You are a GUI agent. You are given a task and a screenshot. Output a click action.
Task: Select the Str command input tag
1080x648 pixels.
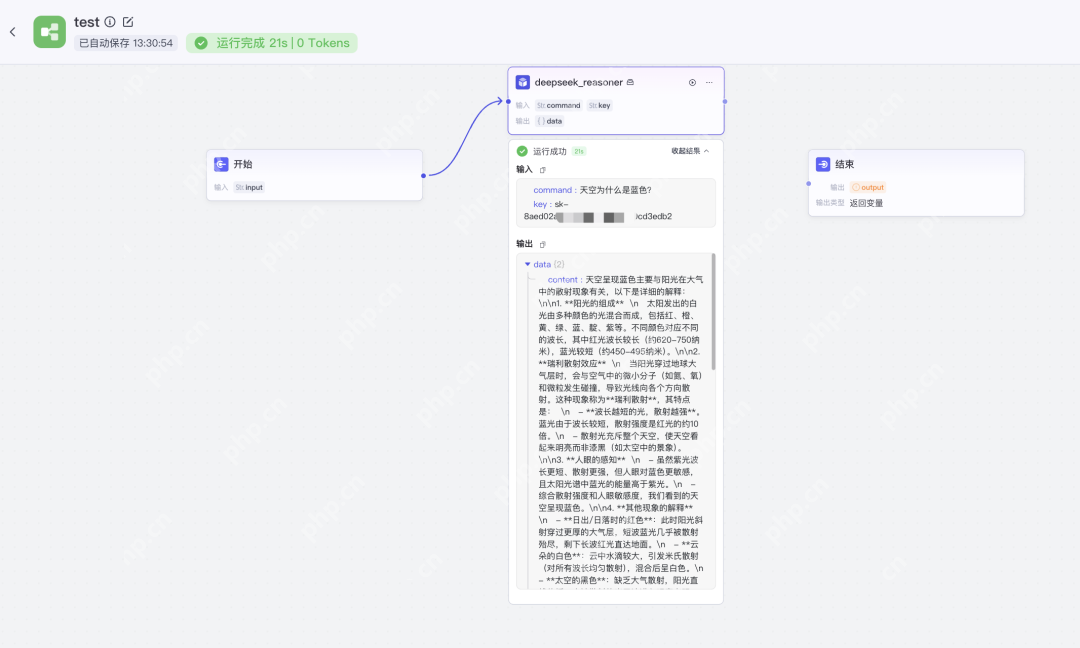tap(559, 105)
